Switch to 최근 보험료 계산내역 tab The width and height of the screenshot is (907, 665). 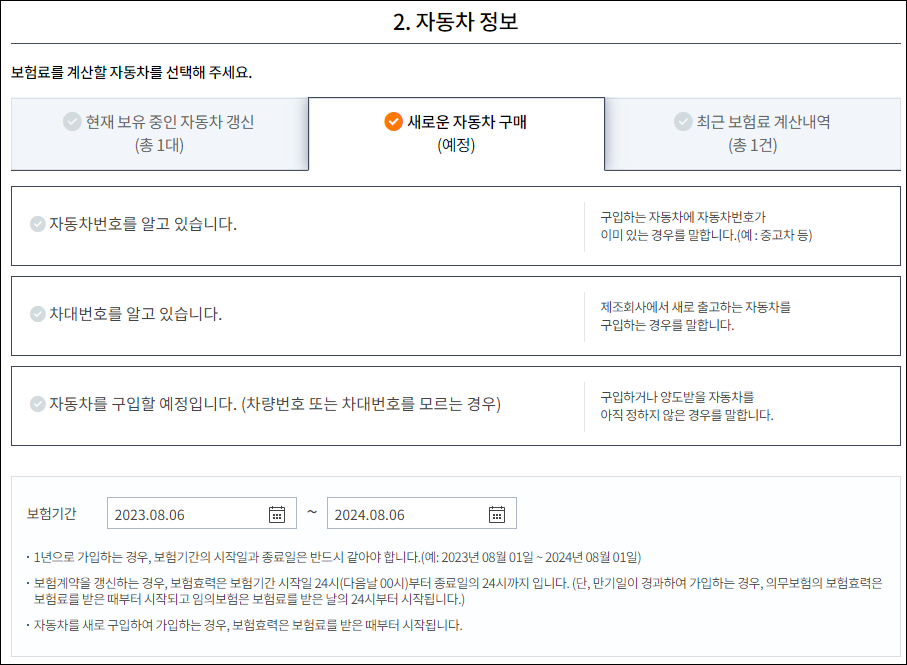753,134
